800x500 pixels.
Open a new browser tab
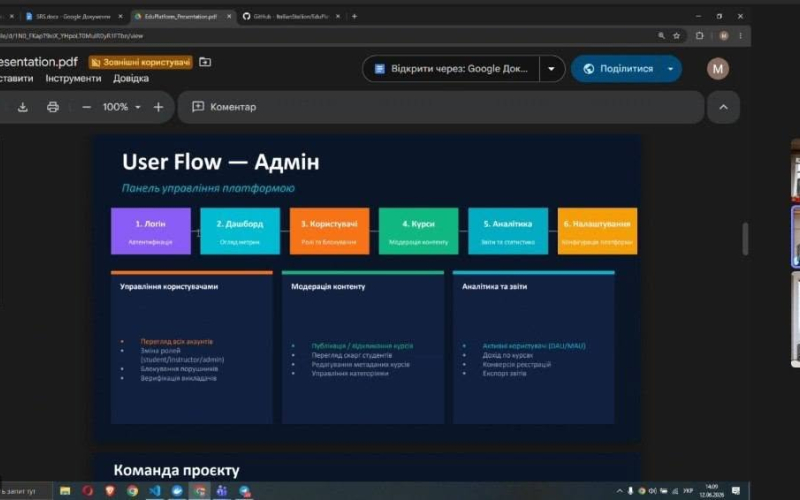(x=354, y=16)
